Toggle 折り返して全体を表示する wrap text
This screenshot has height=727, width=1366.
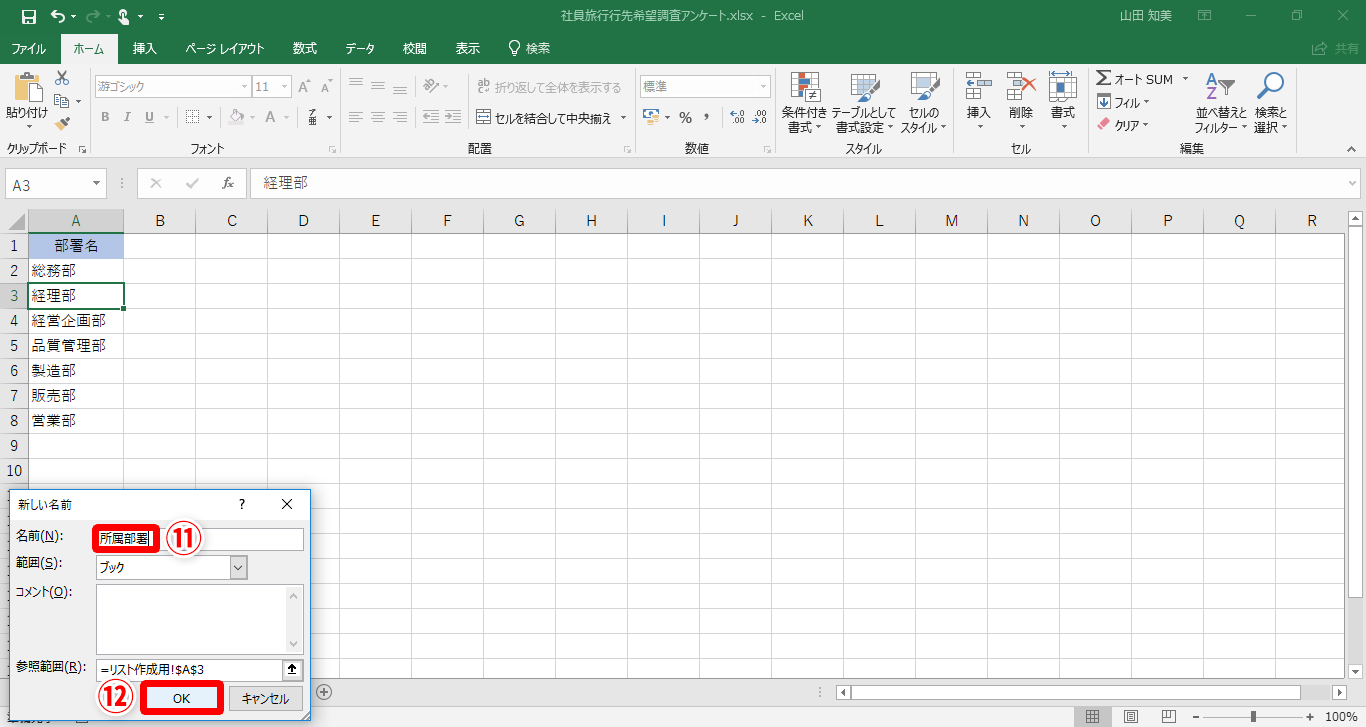coord(548,87)
